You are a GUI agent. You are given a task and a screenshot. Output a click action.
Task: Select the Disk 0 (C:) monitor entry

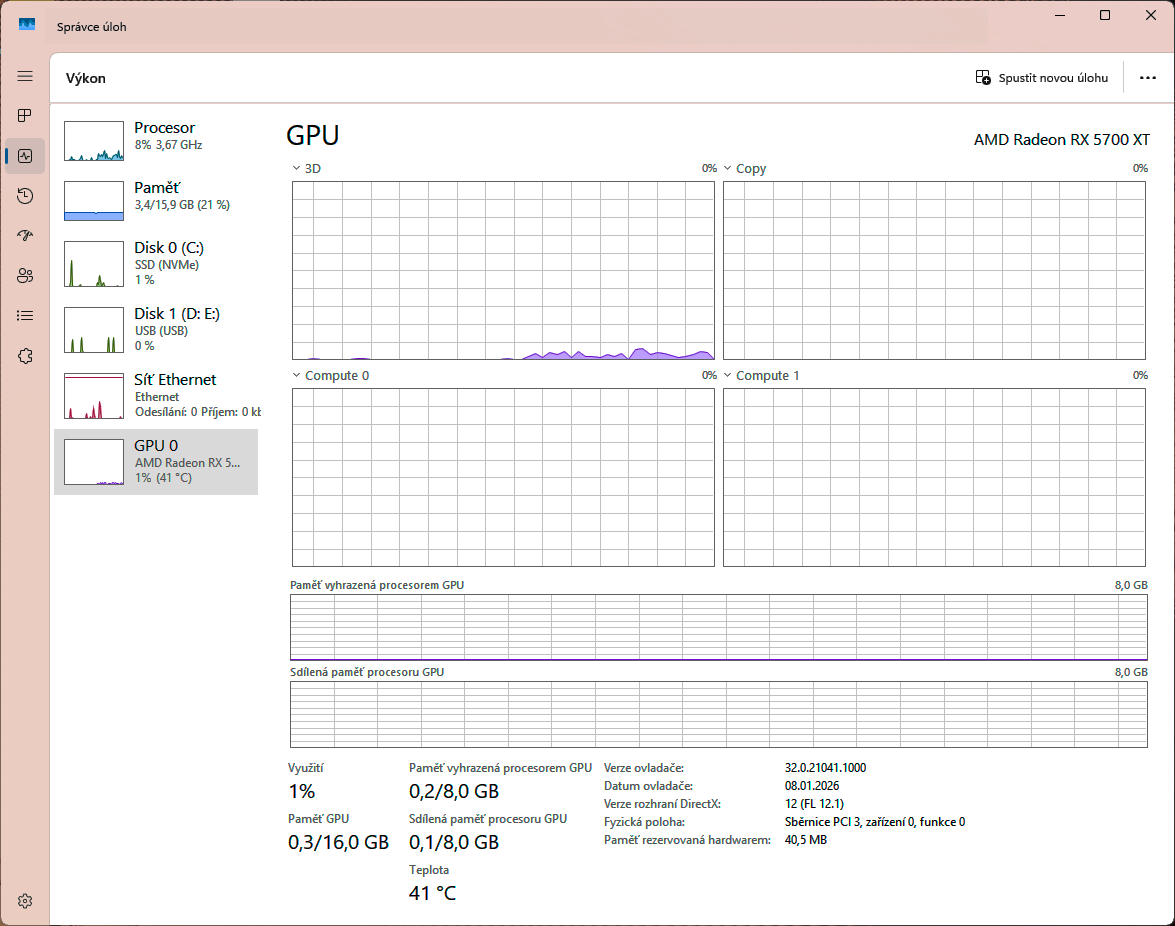155,263
